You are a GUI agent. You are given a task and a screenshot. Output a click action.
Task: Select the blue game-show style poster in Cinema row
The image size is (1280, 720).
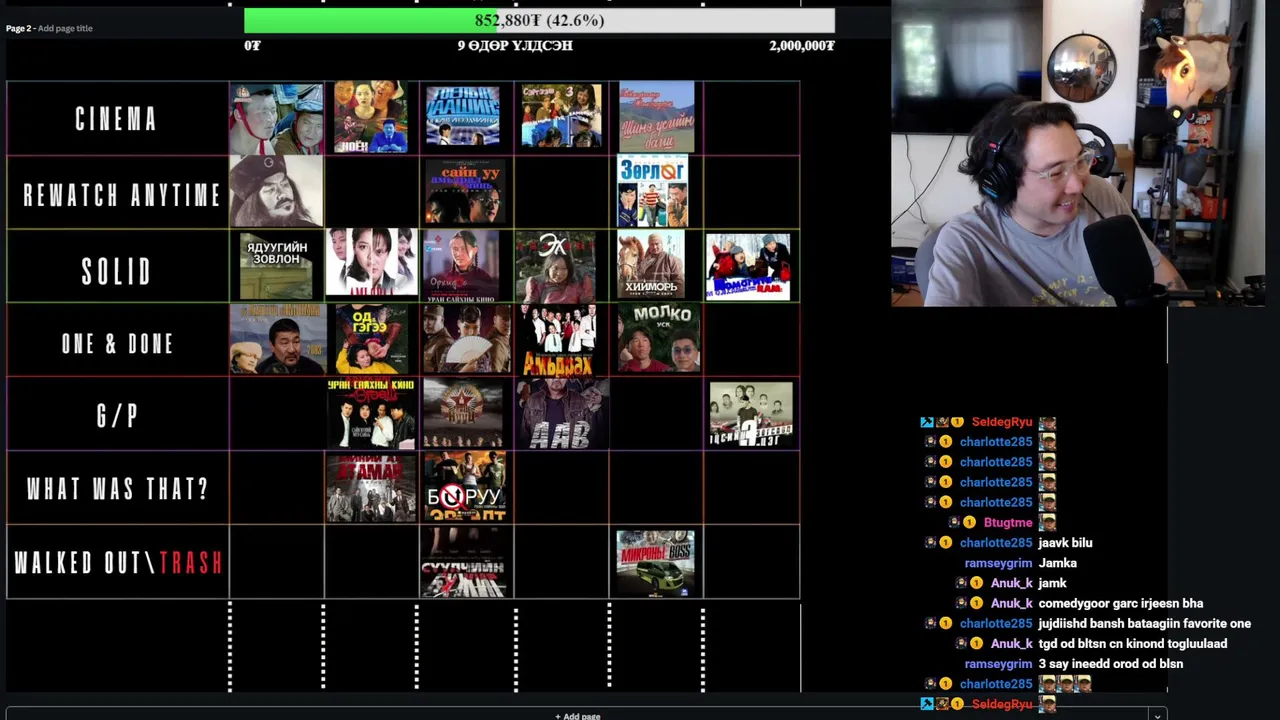point(463,117)
